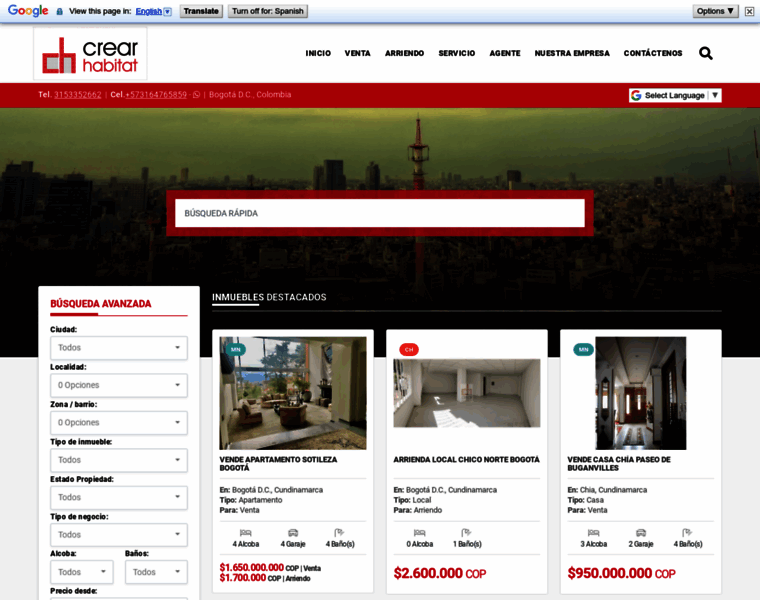Click bathroom icon on Chía house card
Screen dimensions: 760x600
(x=687, y=533)
